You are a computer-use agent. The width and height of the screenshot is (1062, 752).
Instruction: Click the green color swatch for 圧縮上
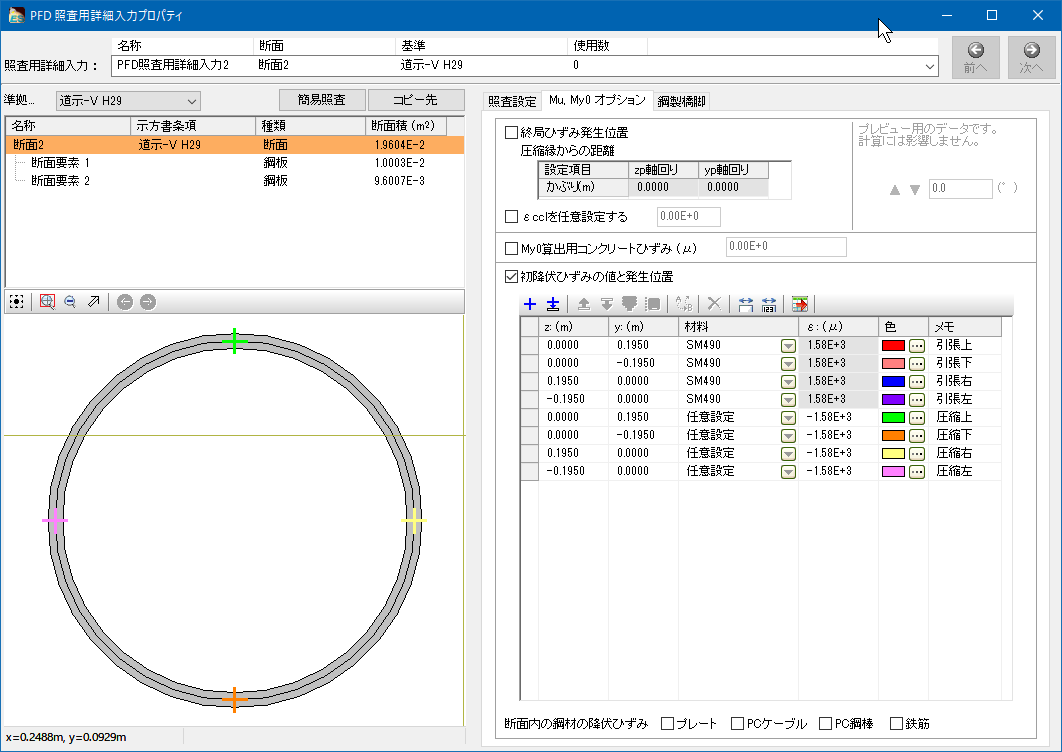point(893,417)
